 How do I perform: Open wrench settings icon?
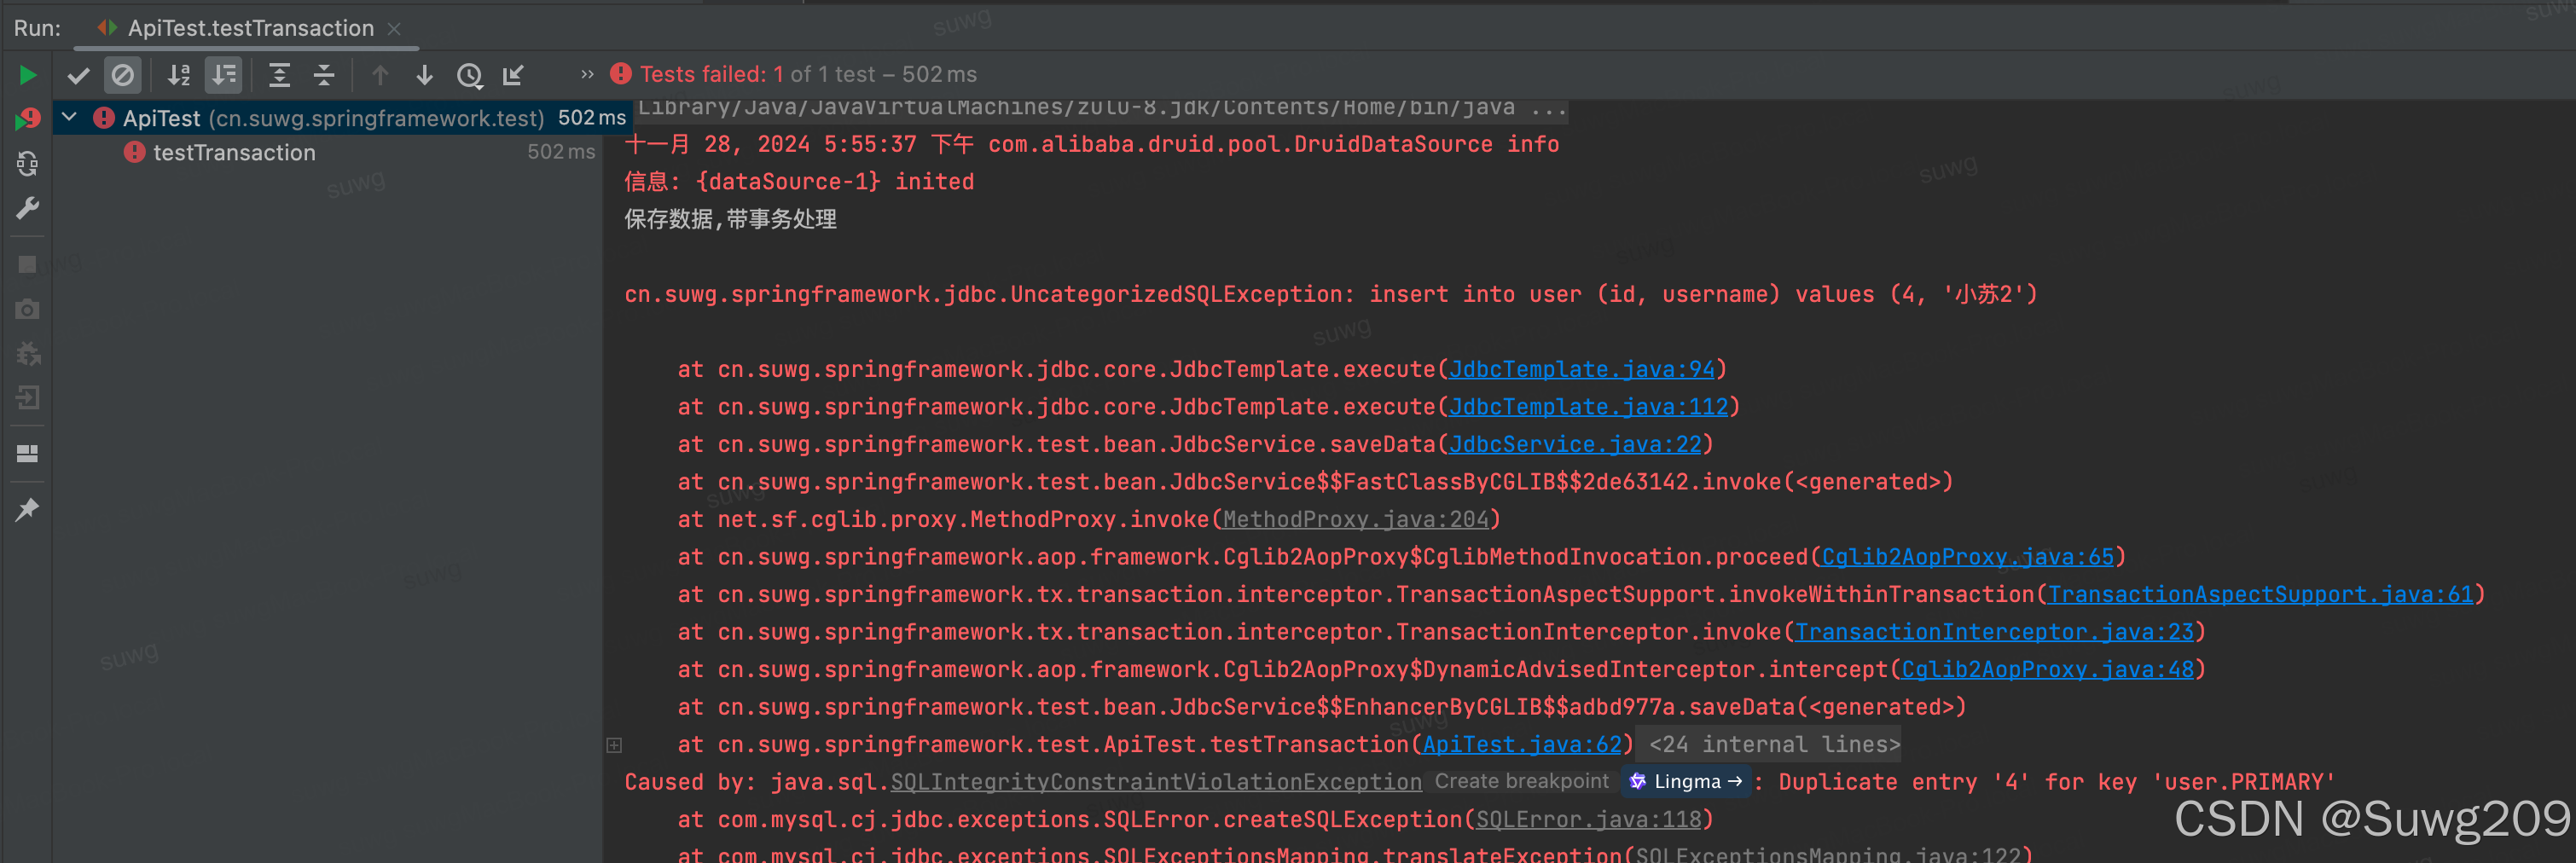click(28, 208)
